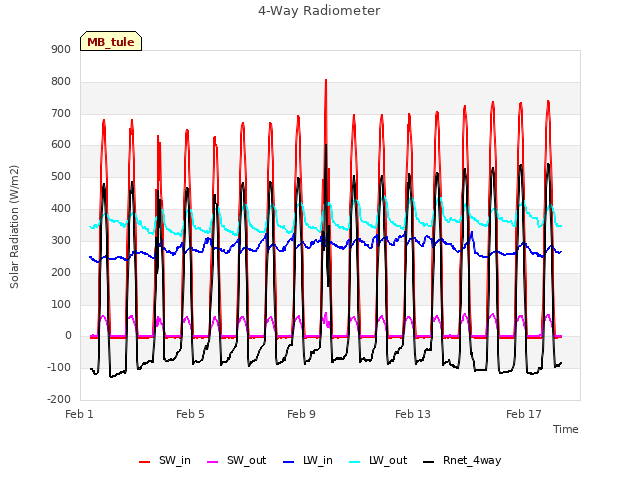Viewport: 640px width, 480px height.
Task: Click the Feb 13 x-axis tick label
Action: click(413, 414)
